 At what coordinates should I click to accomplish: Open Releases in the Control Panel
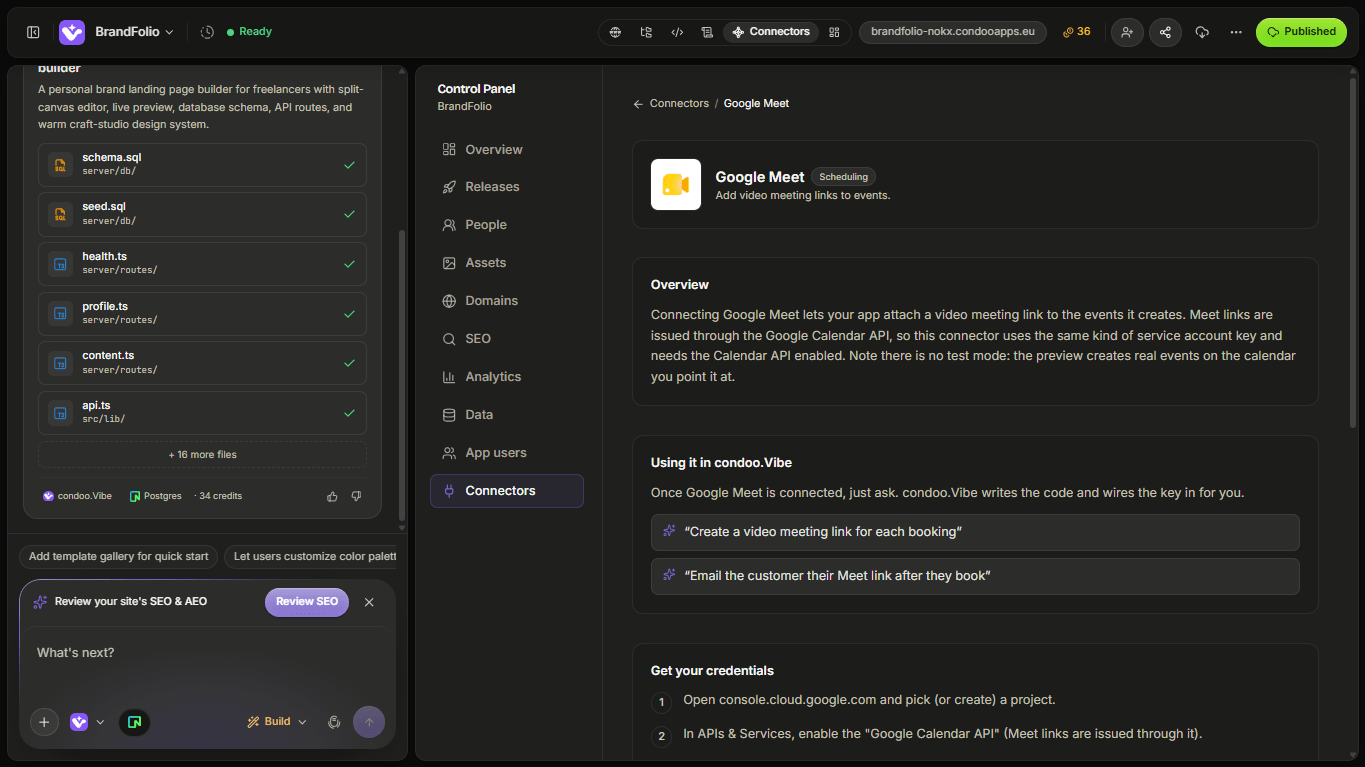click(x=507, y=187)
